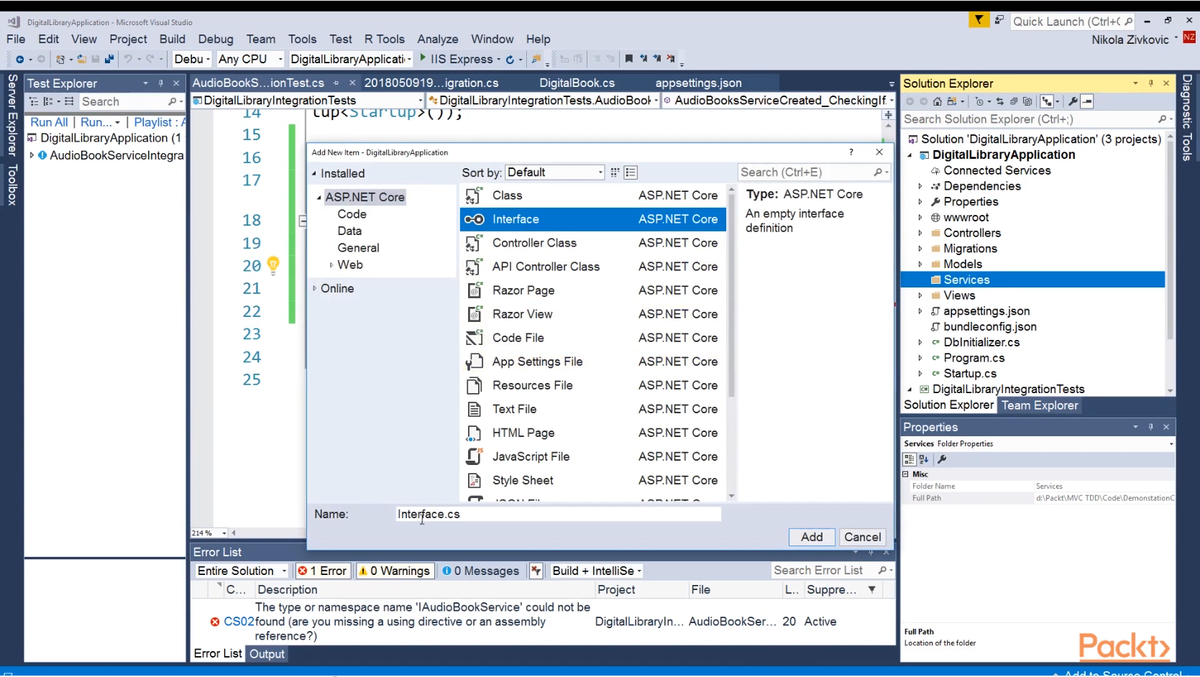Open the Any CPU platform dropdown
This screenshot has width=1200, height=677.
click(250, 59)
